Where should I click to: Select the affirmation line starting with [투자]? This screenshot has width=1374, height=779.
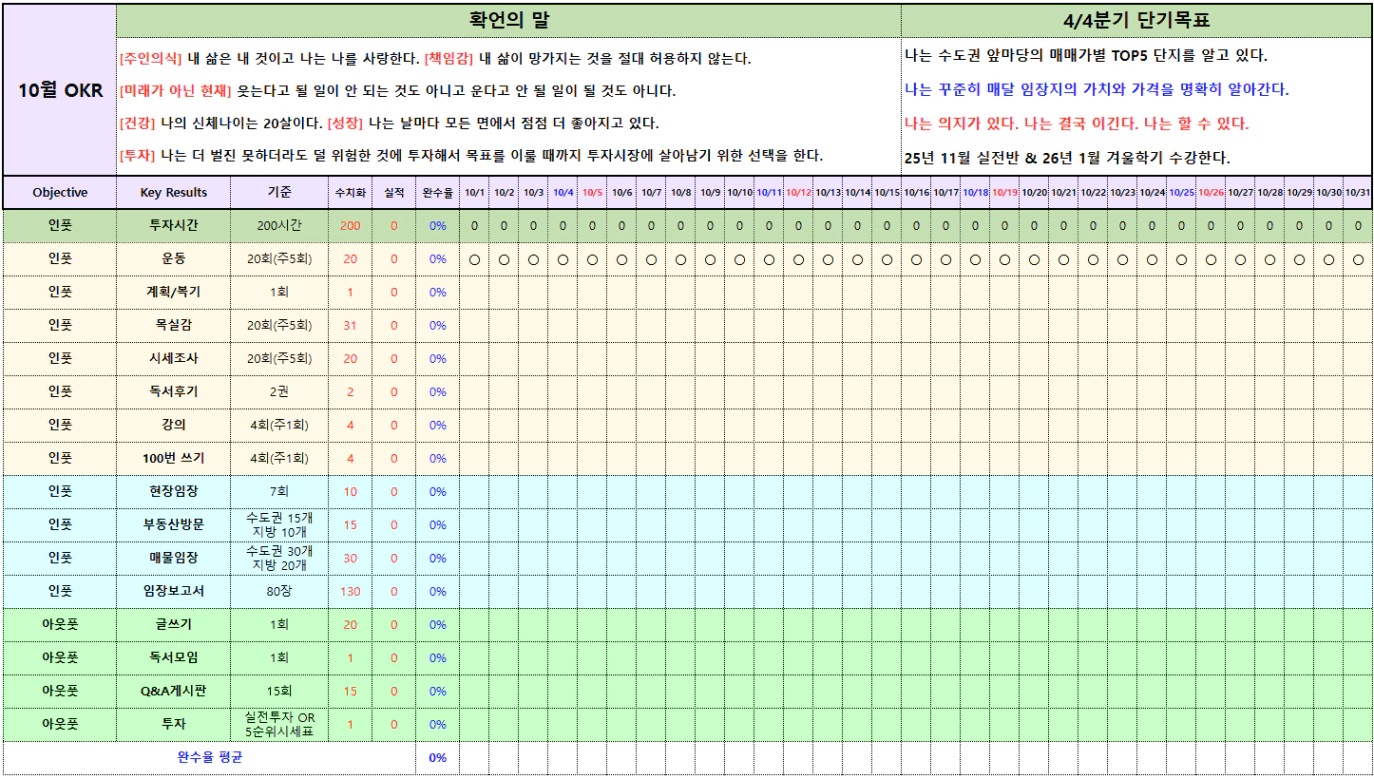pos(471,156)
